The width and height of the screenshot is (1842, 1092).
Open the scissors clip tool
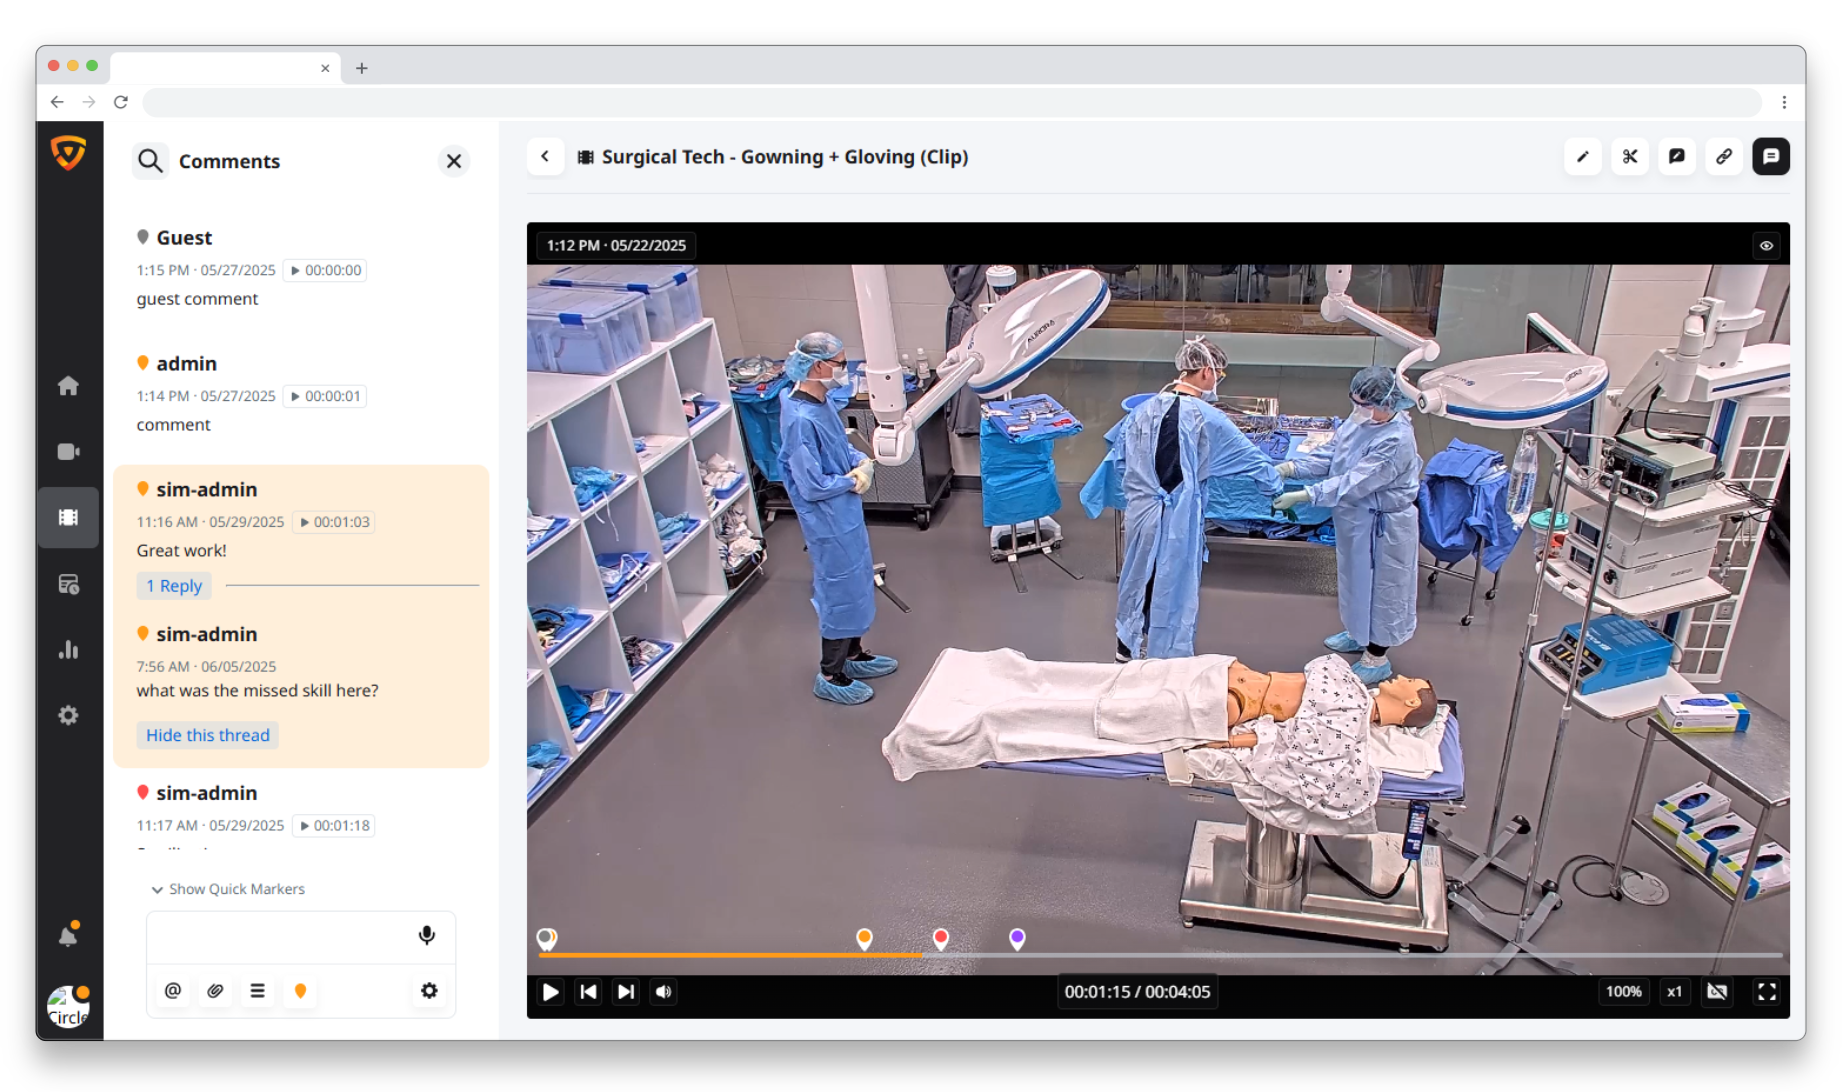1630,157
